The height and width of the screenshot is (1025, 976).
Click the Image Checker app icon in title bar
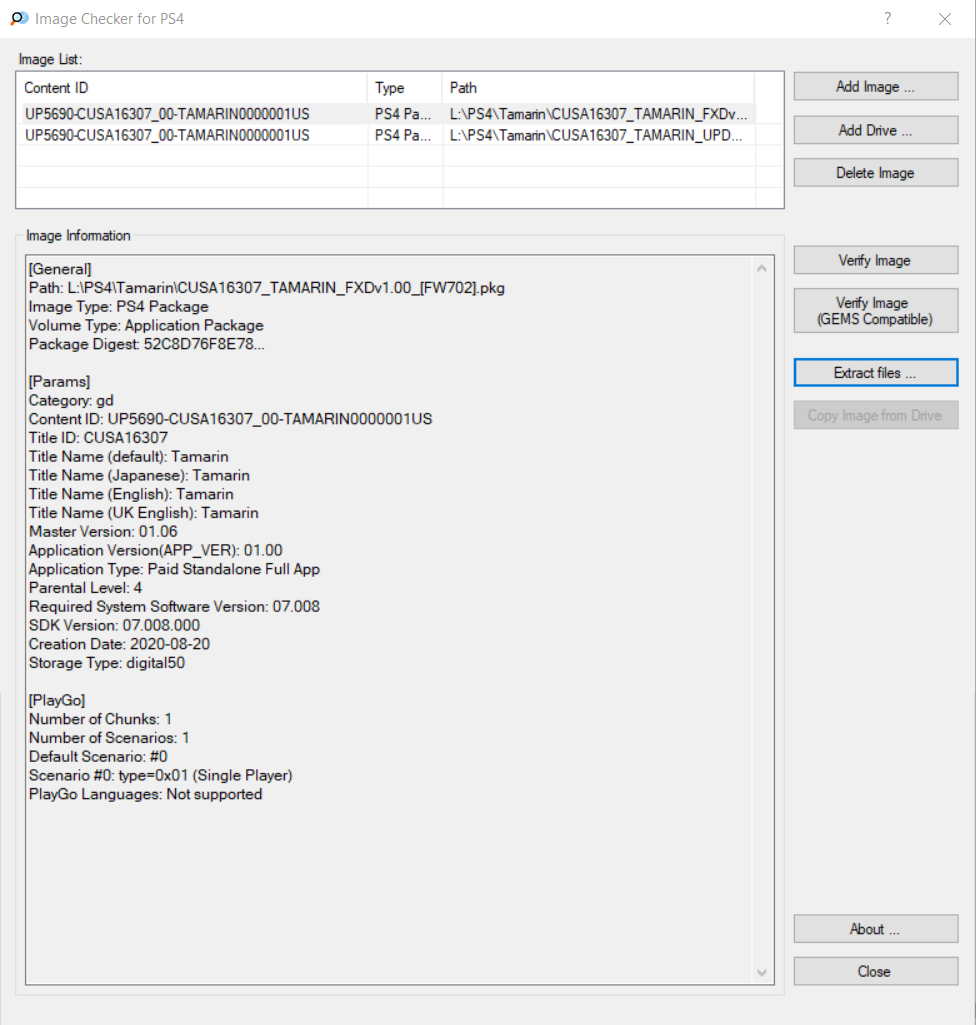coord(19,18)
